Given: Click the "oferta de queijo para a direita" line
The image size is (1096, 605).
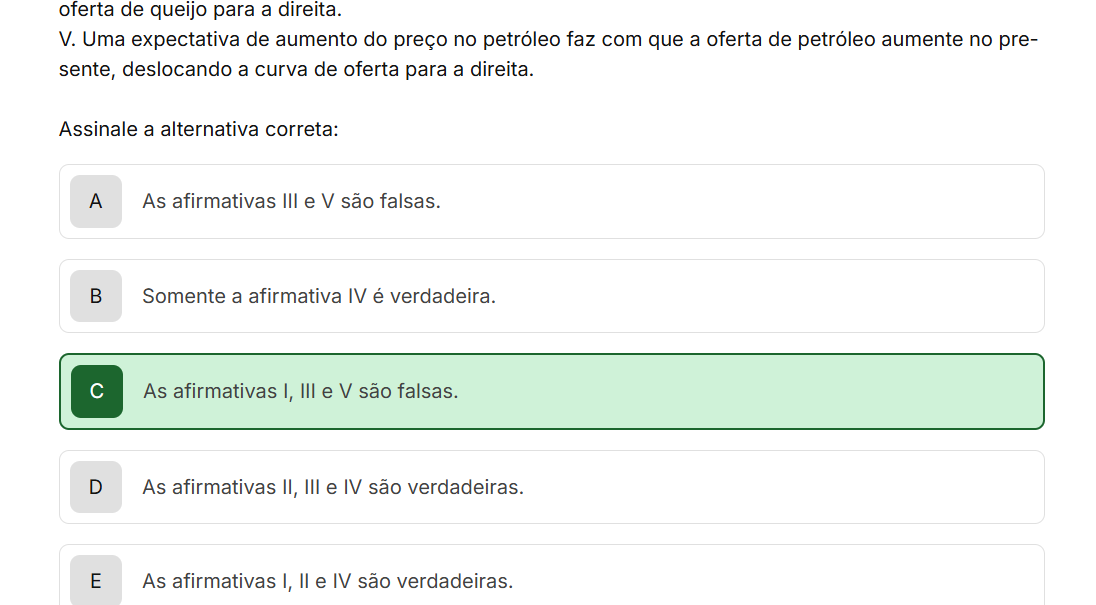Looking at the screenshot, I should (x=200, y=11).
